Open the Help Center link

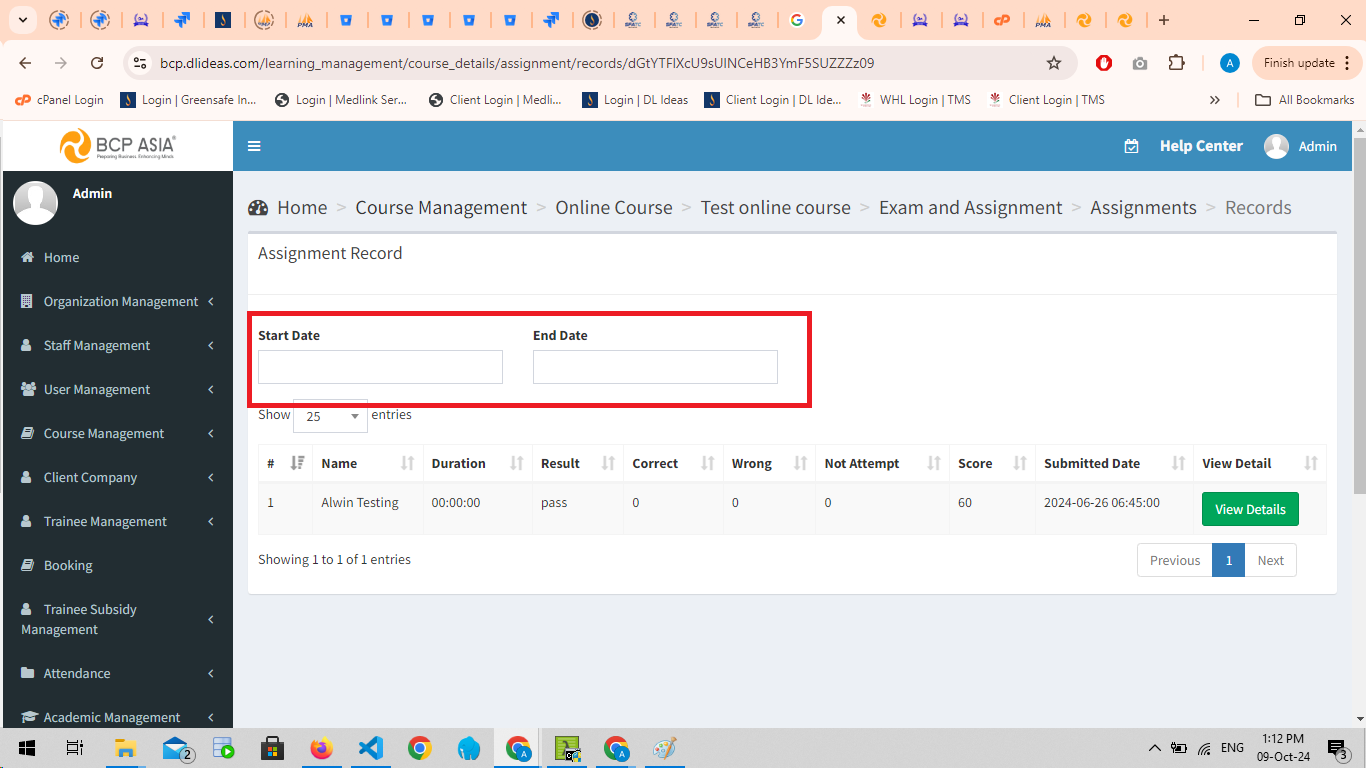pos(1201,146)
